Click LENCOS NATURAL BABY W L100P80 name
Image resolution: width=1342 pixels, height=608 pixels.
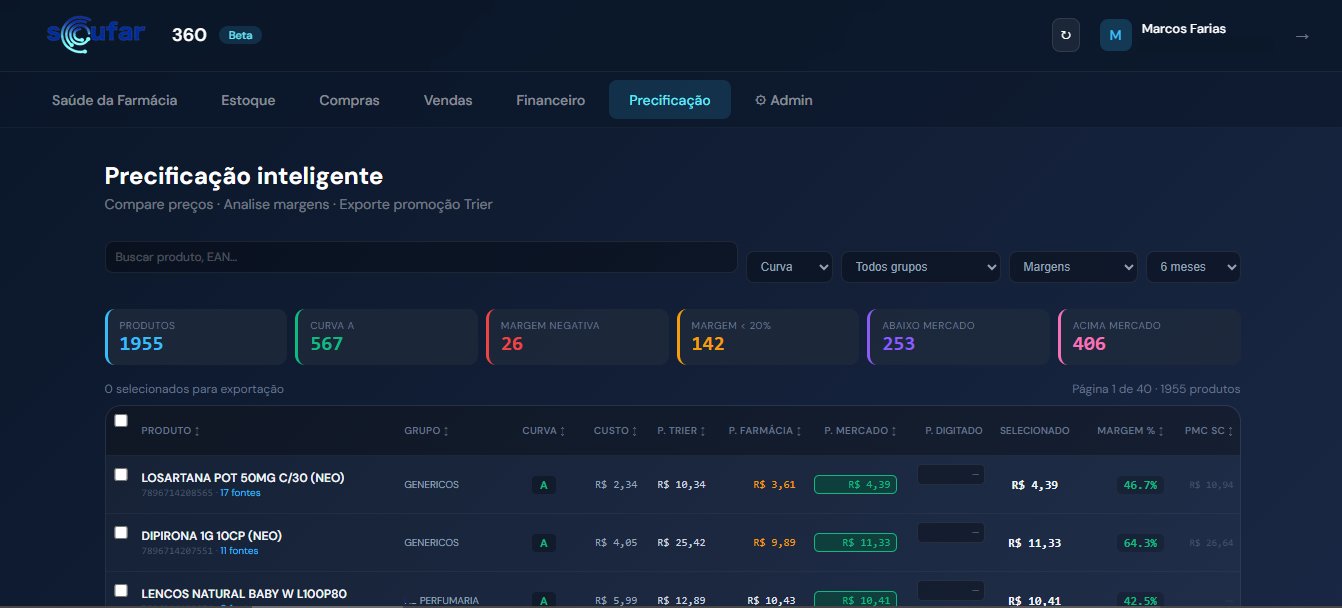tap(244, 594)
